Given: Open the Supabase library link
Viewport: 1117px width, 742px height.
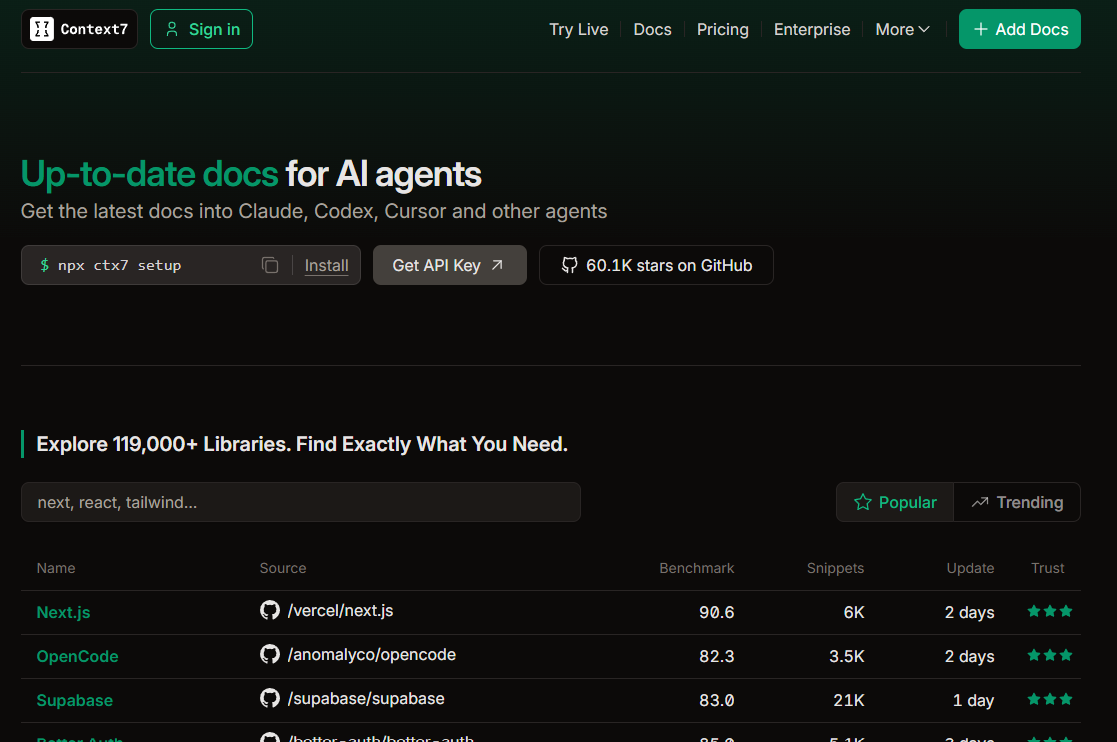Looking at the screenshot, I should (74, 701).
